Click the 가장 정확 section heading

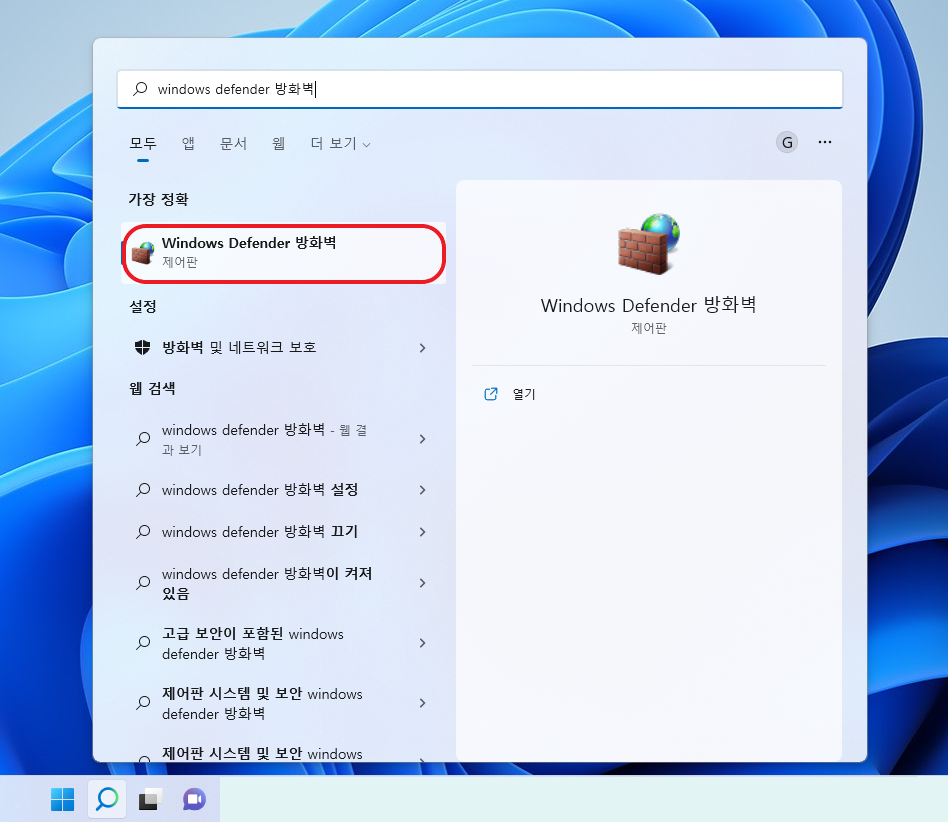point(158,199)
